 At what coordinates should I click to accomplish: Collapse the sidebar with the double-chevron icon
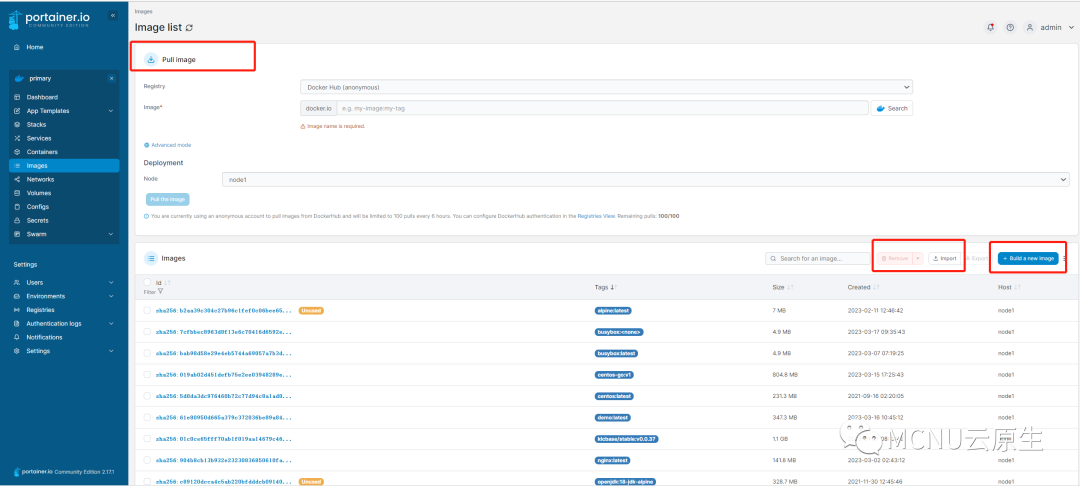click(x=114, y=16)
